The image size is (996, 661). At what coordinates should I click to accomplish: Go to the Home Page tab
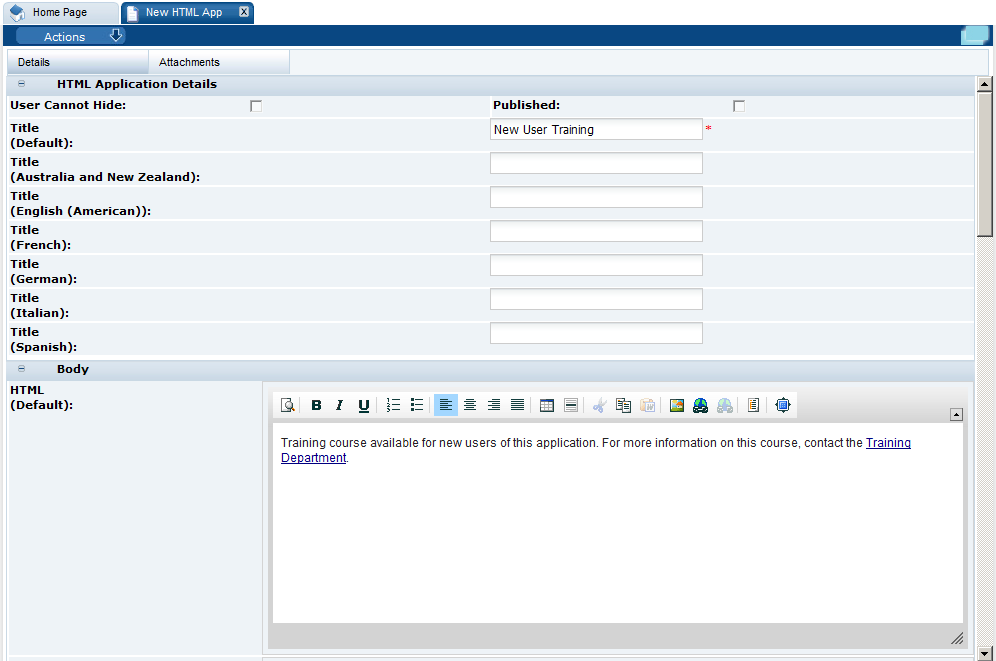62,13
